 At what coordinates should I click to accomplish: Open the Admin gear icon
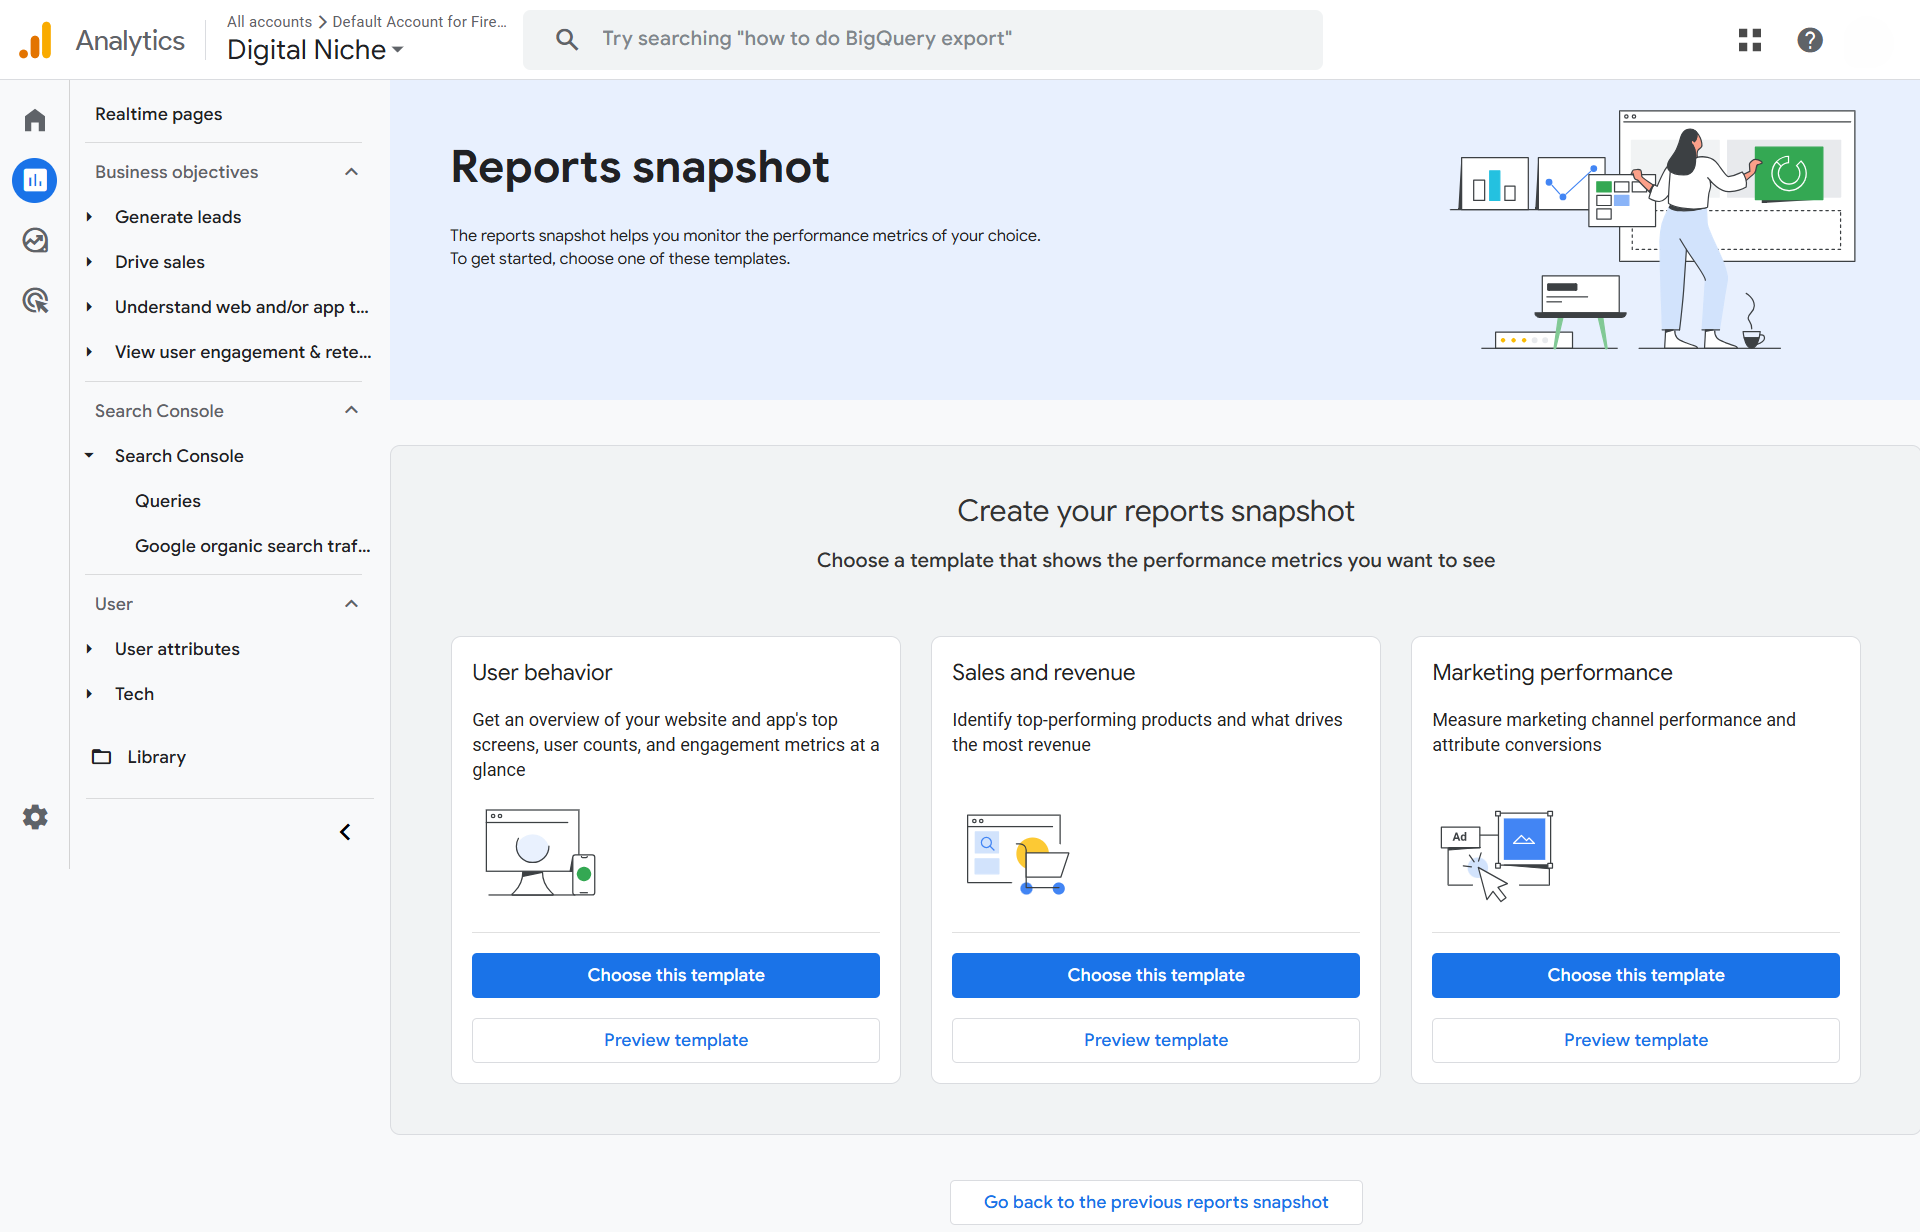click(35, 817)
